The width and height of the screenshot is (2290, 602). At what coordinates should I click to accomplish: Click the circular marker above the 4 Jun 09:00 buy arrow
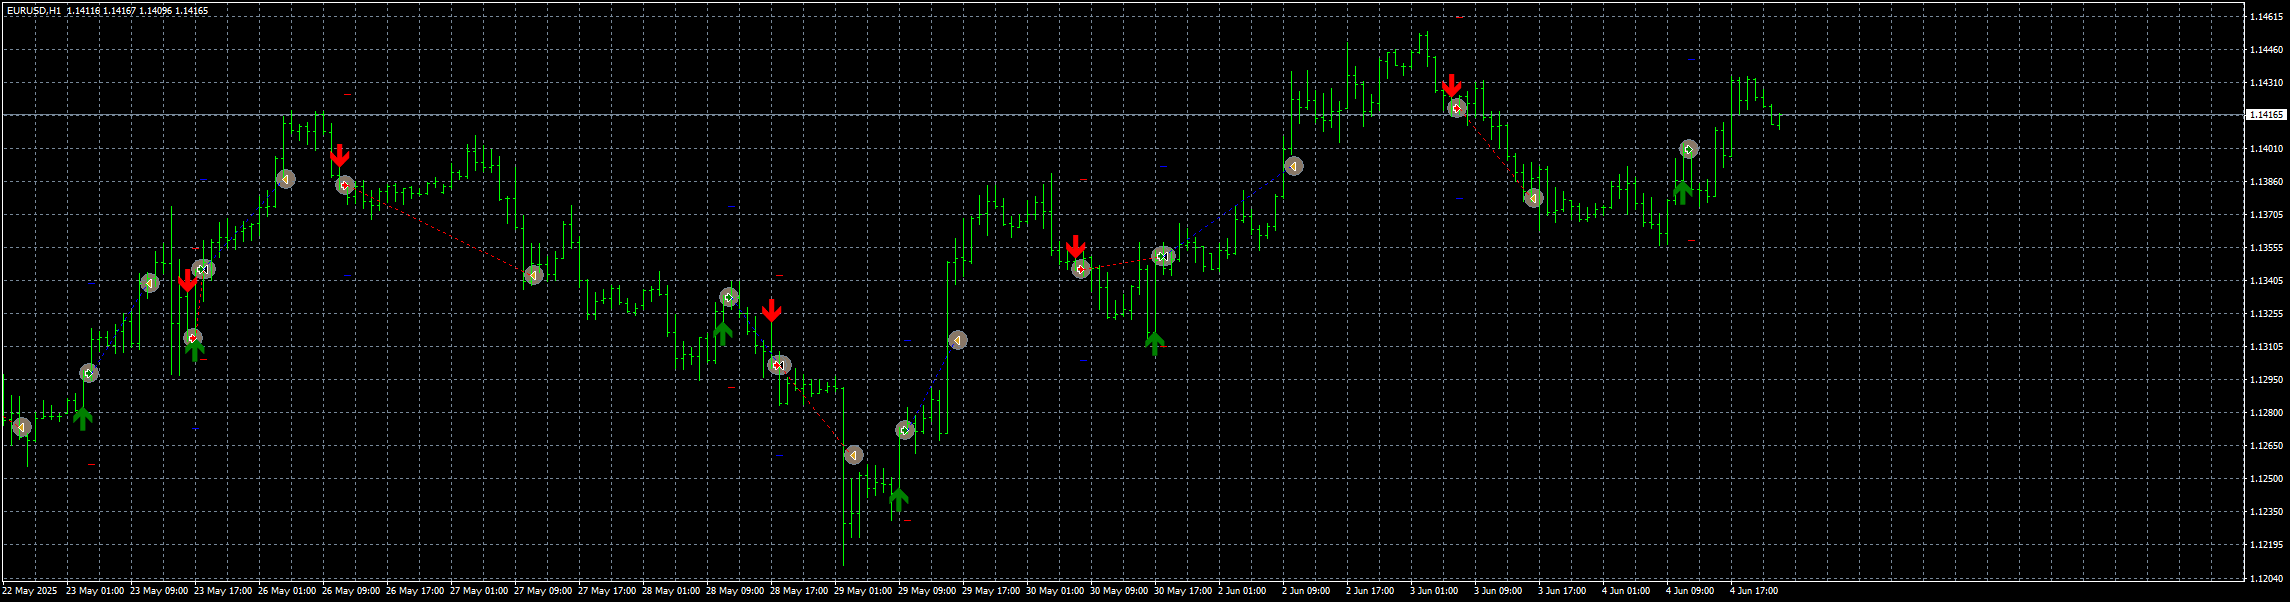[x=1689, y=150]
